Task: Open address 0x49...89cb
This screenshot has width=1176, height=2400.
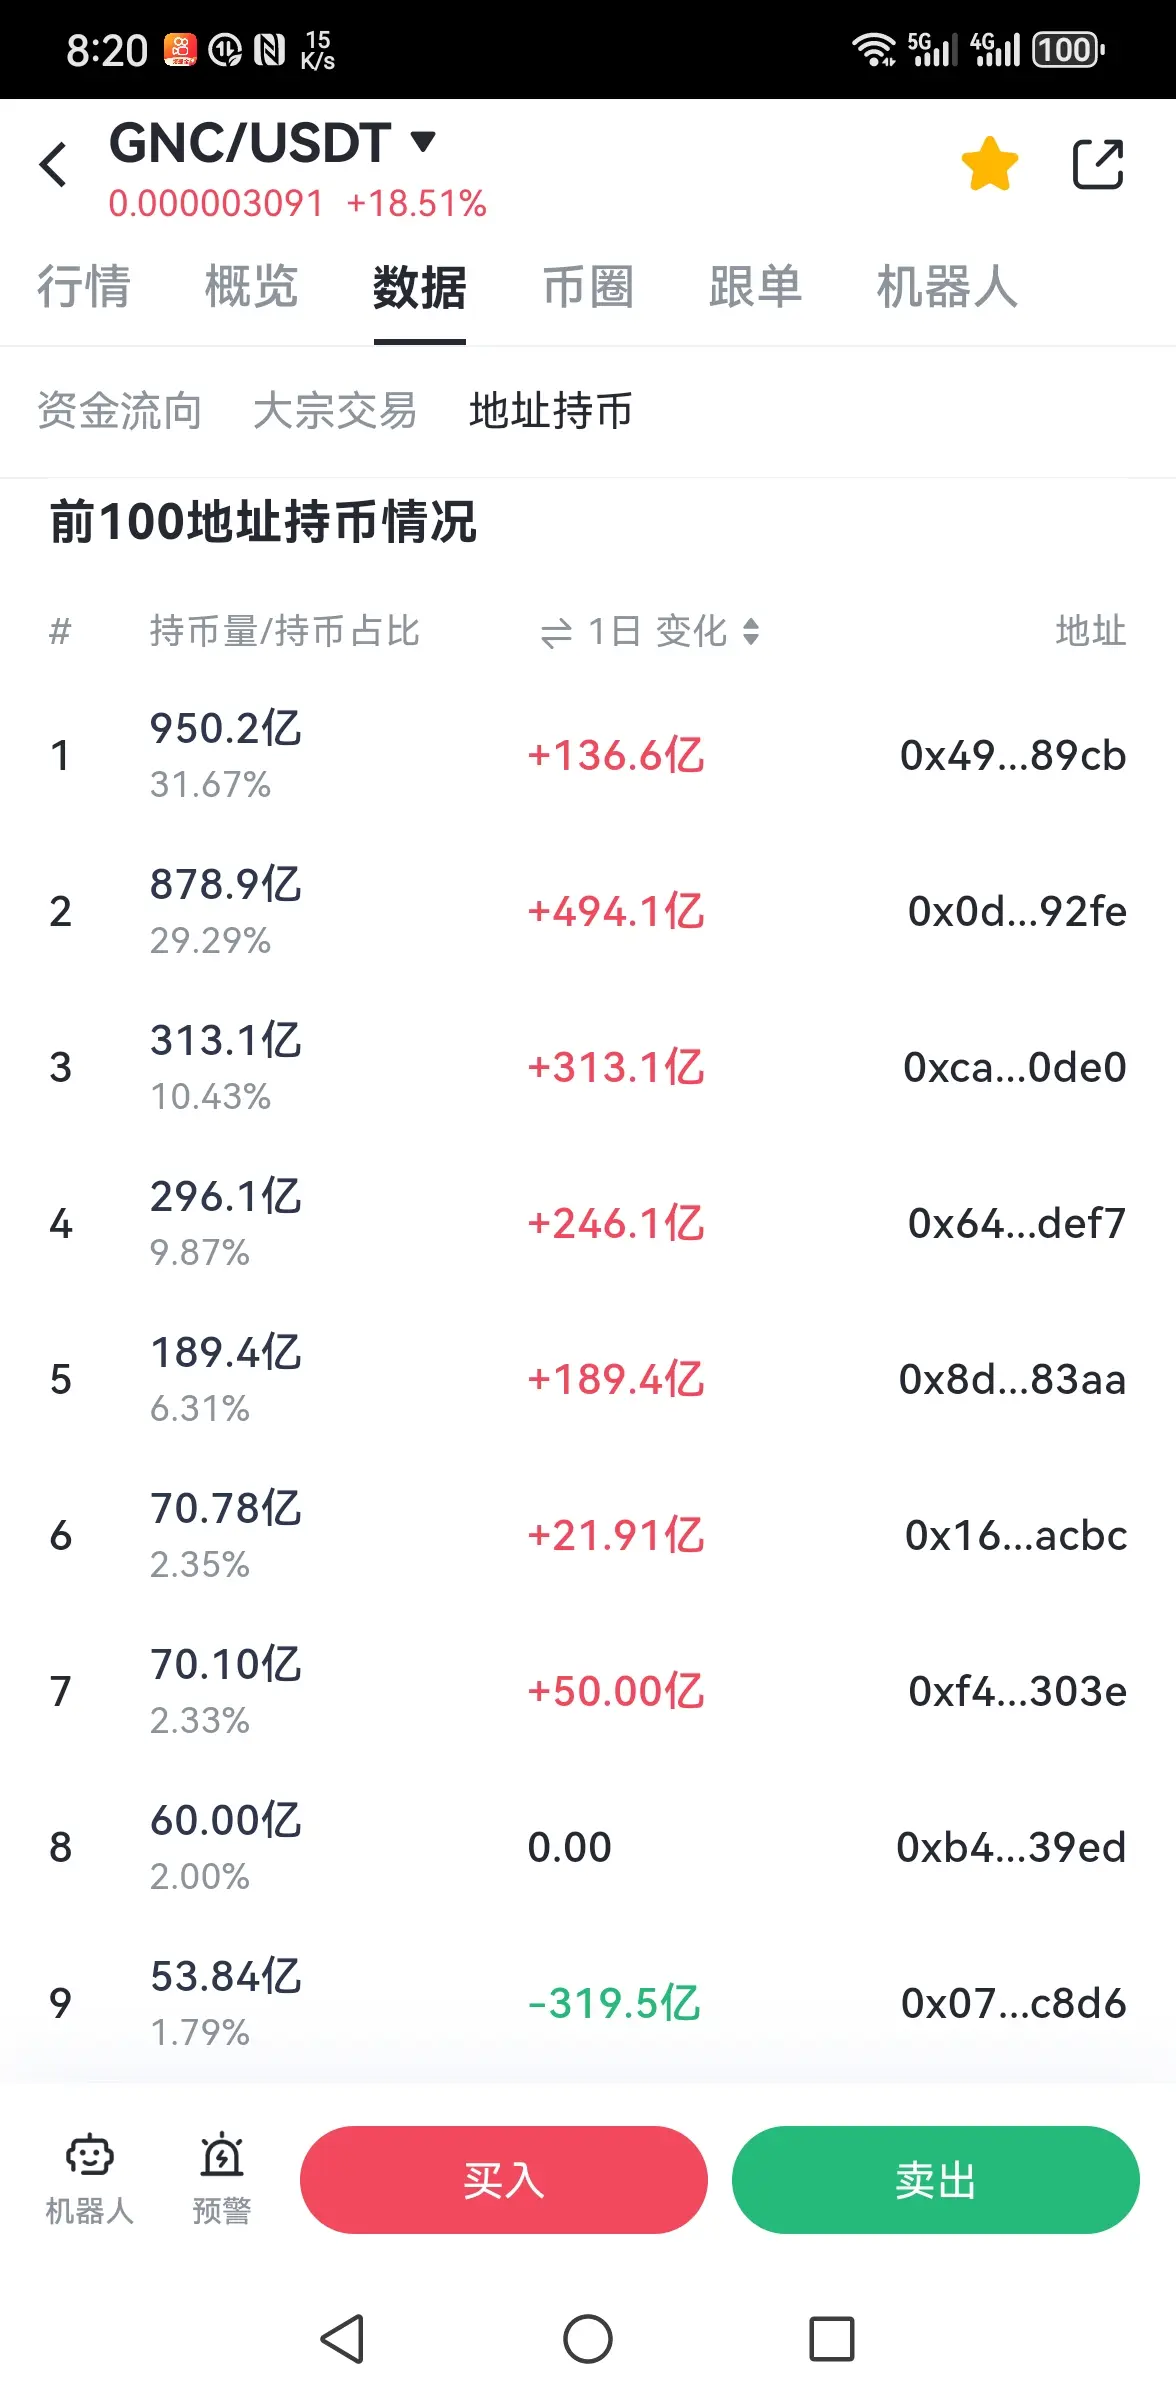Action: point(1013,756)
